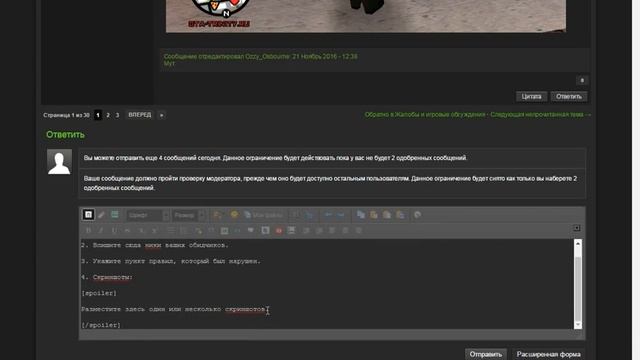Toggle the editor source mode switch icon
640x360 pixels.
tap(88, 215)
